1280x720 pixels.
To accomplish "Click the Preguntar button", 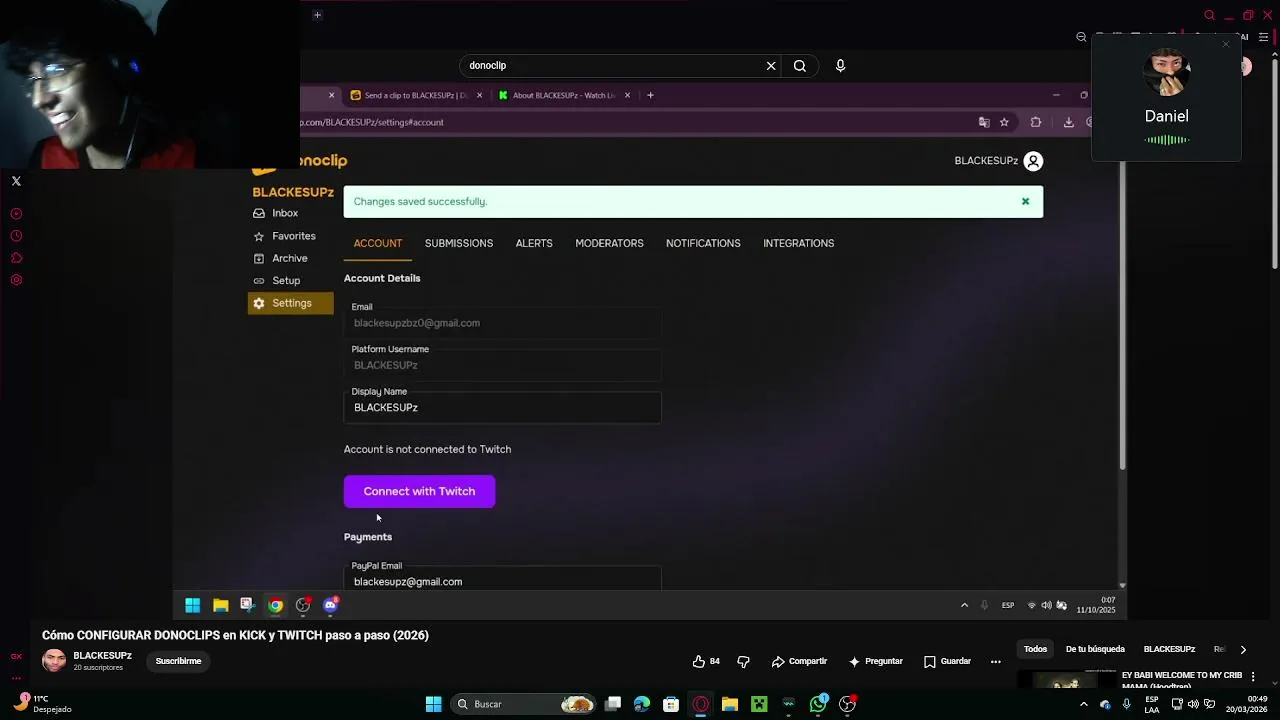I will 875,661.
